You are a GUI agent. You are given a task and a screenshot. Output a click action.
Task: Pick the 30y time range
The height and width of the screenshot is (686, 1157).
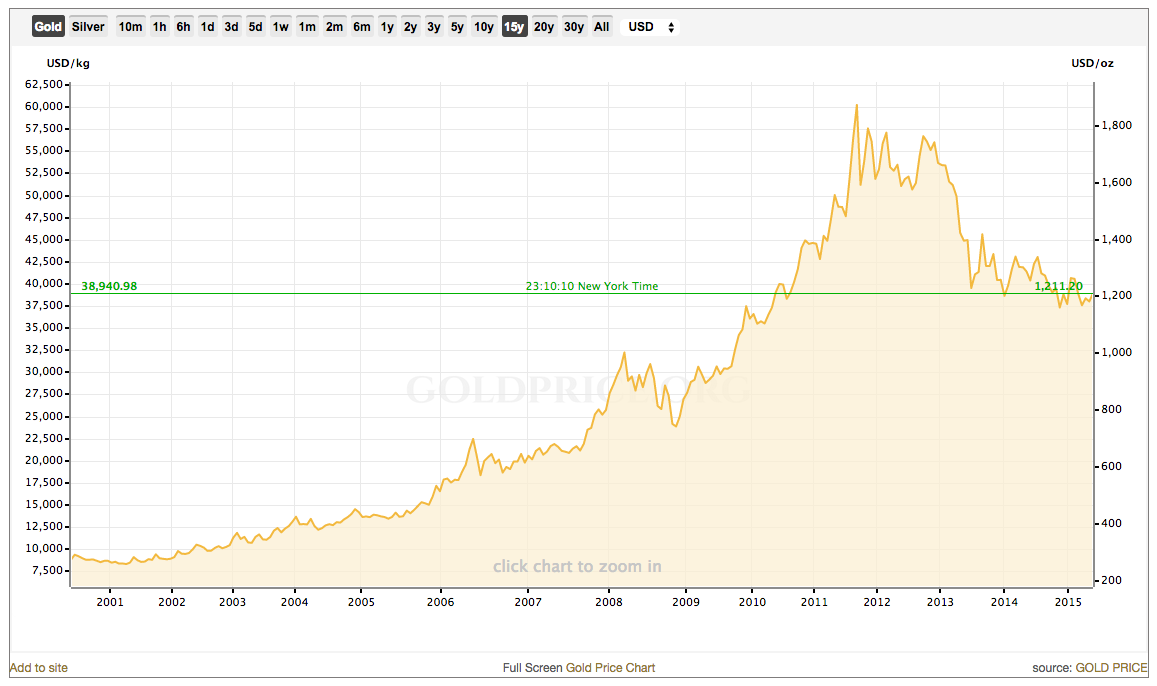pos(574,27)
